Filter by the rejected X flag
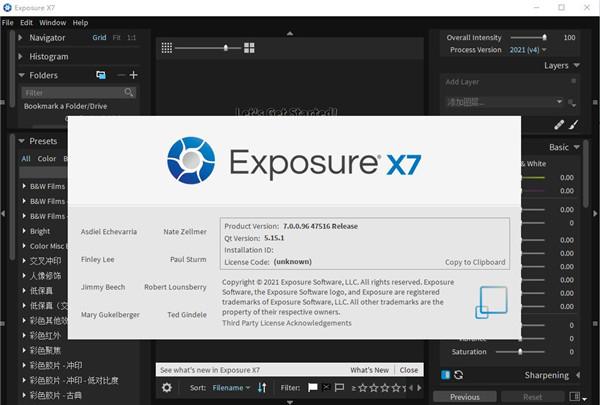 pyautogui.click(x=326, y=387)
